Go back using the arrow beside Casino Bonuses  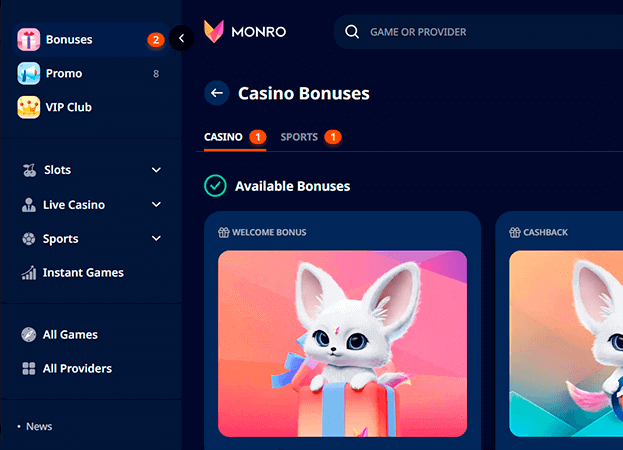click(x=217, y=93)
